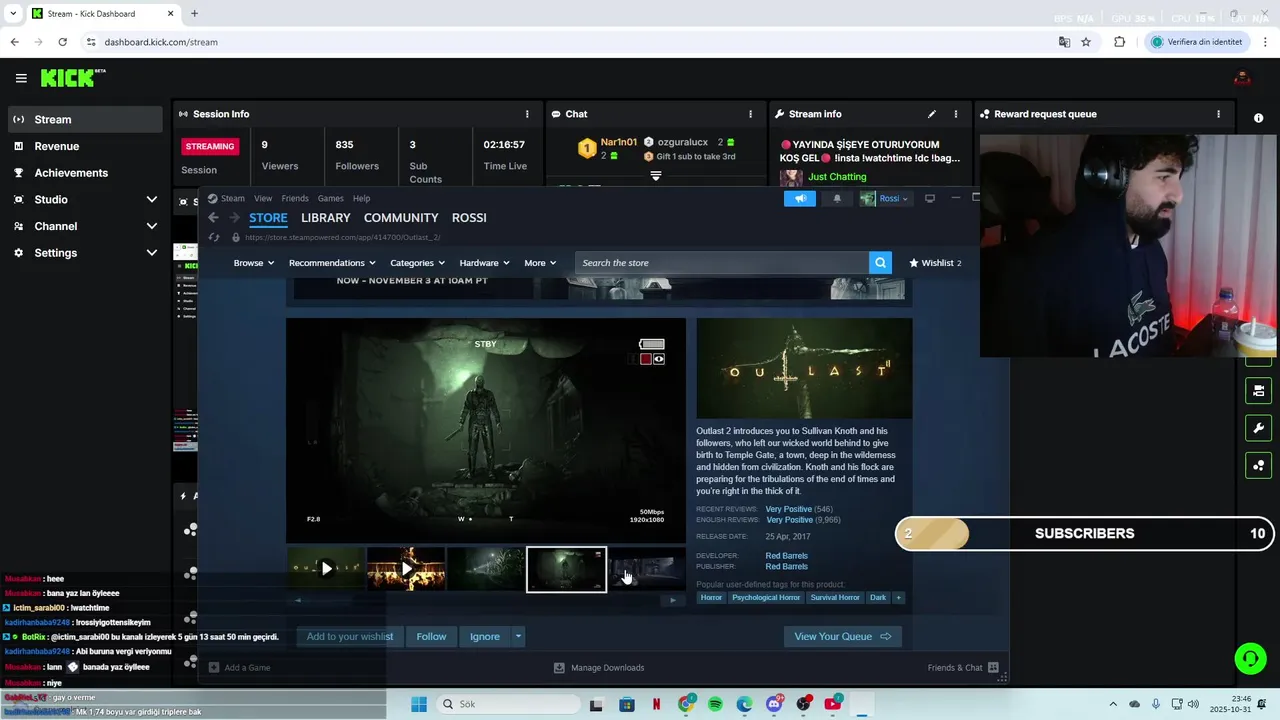
Task: Open Spotify from the taskbar
Action: pos(715,704)
